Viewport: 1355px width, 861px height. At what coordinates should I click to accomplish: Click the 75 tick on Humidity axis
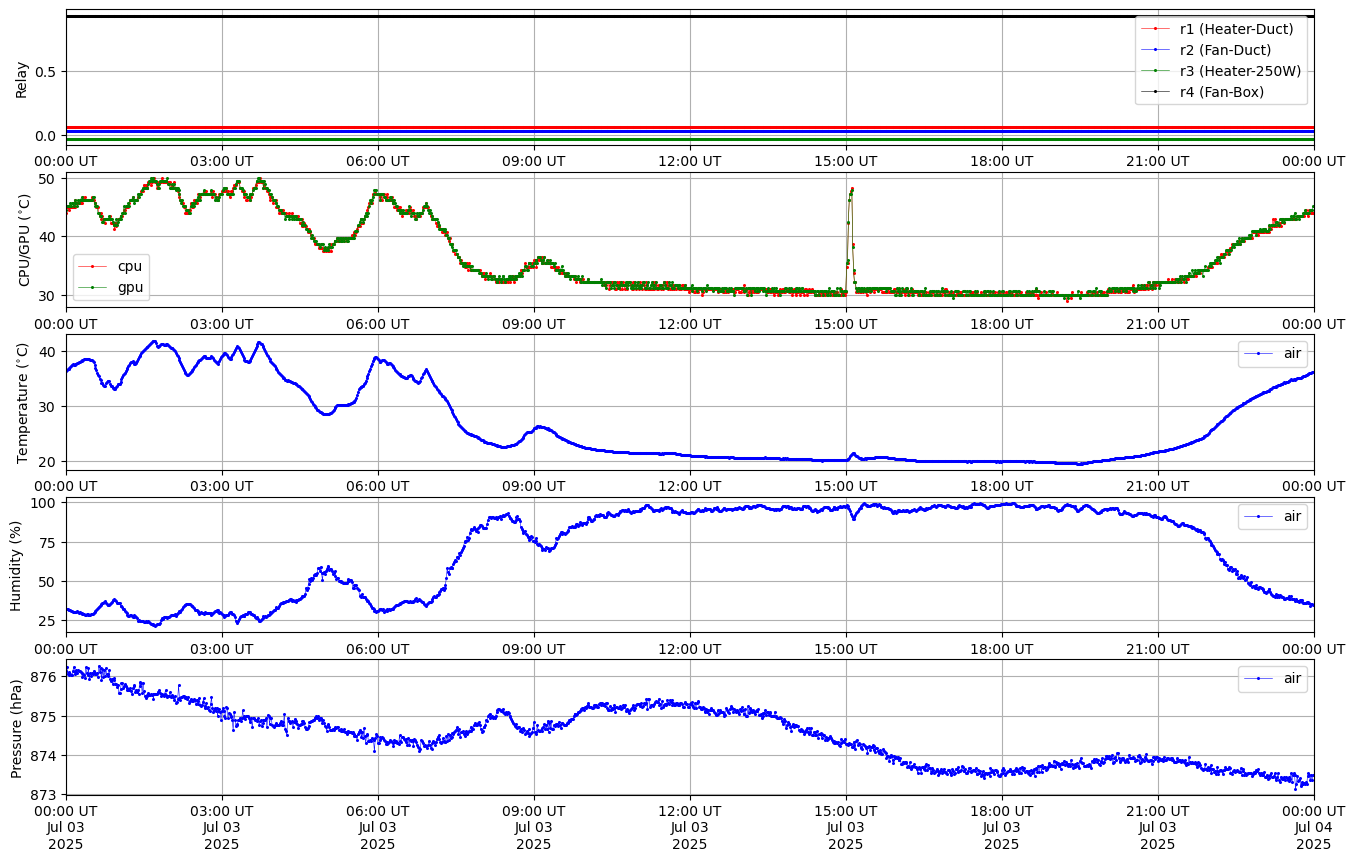51,542
